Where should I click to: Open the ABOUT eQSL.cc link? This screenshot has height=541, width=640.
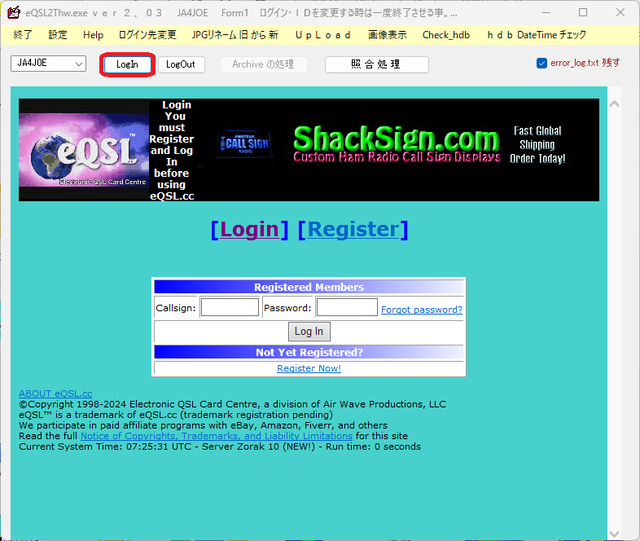point(56,394)
